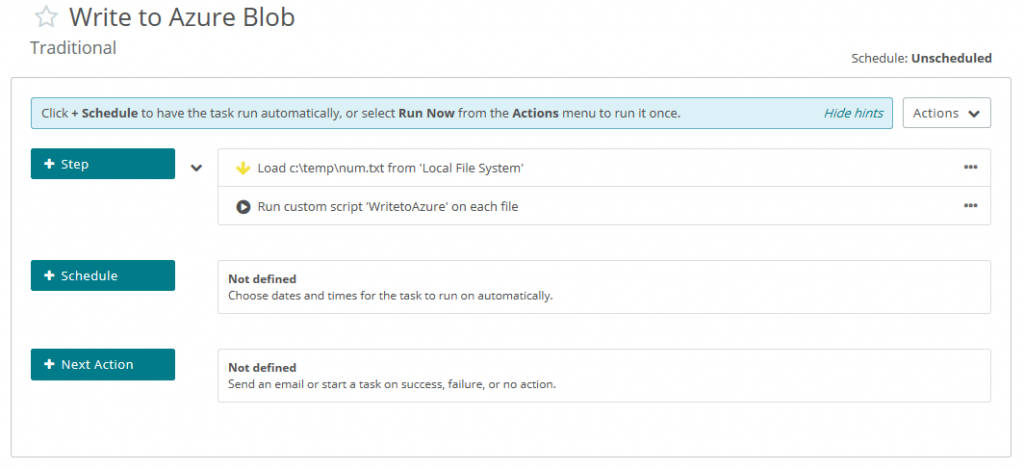Click the + Schedule button

103,276
